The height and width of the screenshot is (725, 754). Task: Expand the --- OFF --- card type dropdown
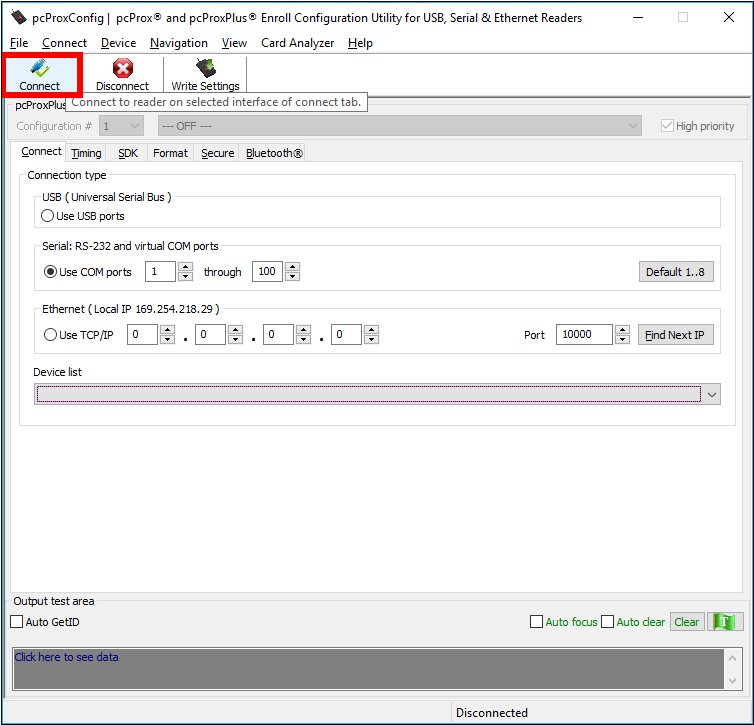tap(400, 126)
